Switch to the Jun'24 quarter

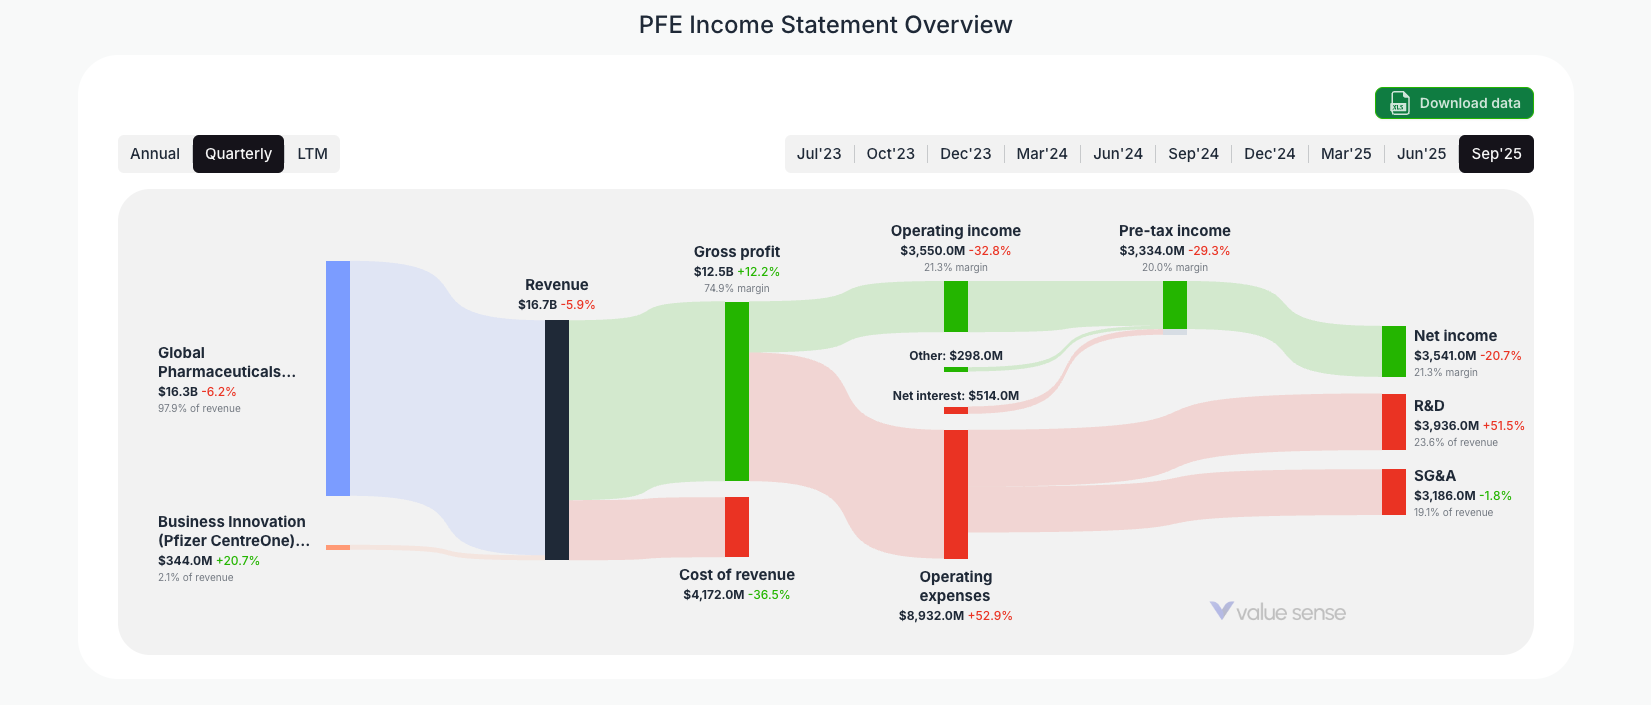pos(1118,153)
